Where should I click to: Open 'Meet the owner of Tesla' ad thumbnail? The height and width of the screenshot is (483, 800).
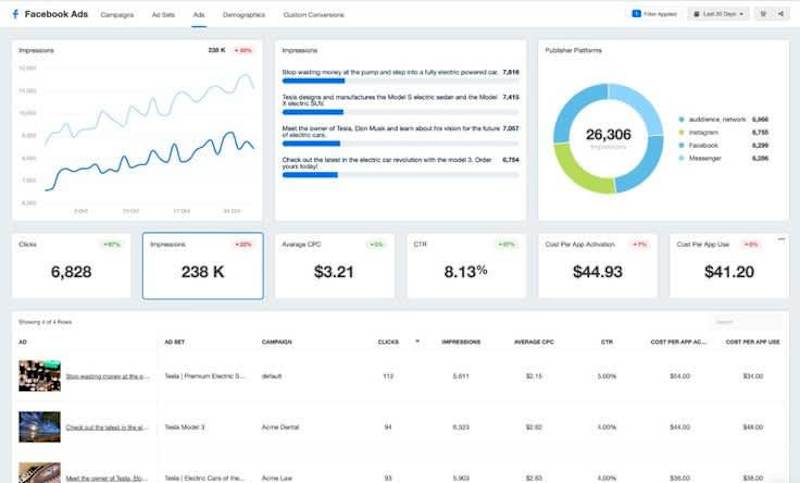[x=40, y=473]
